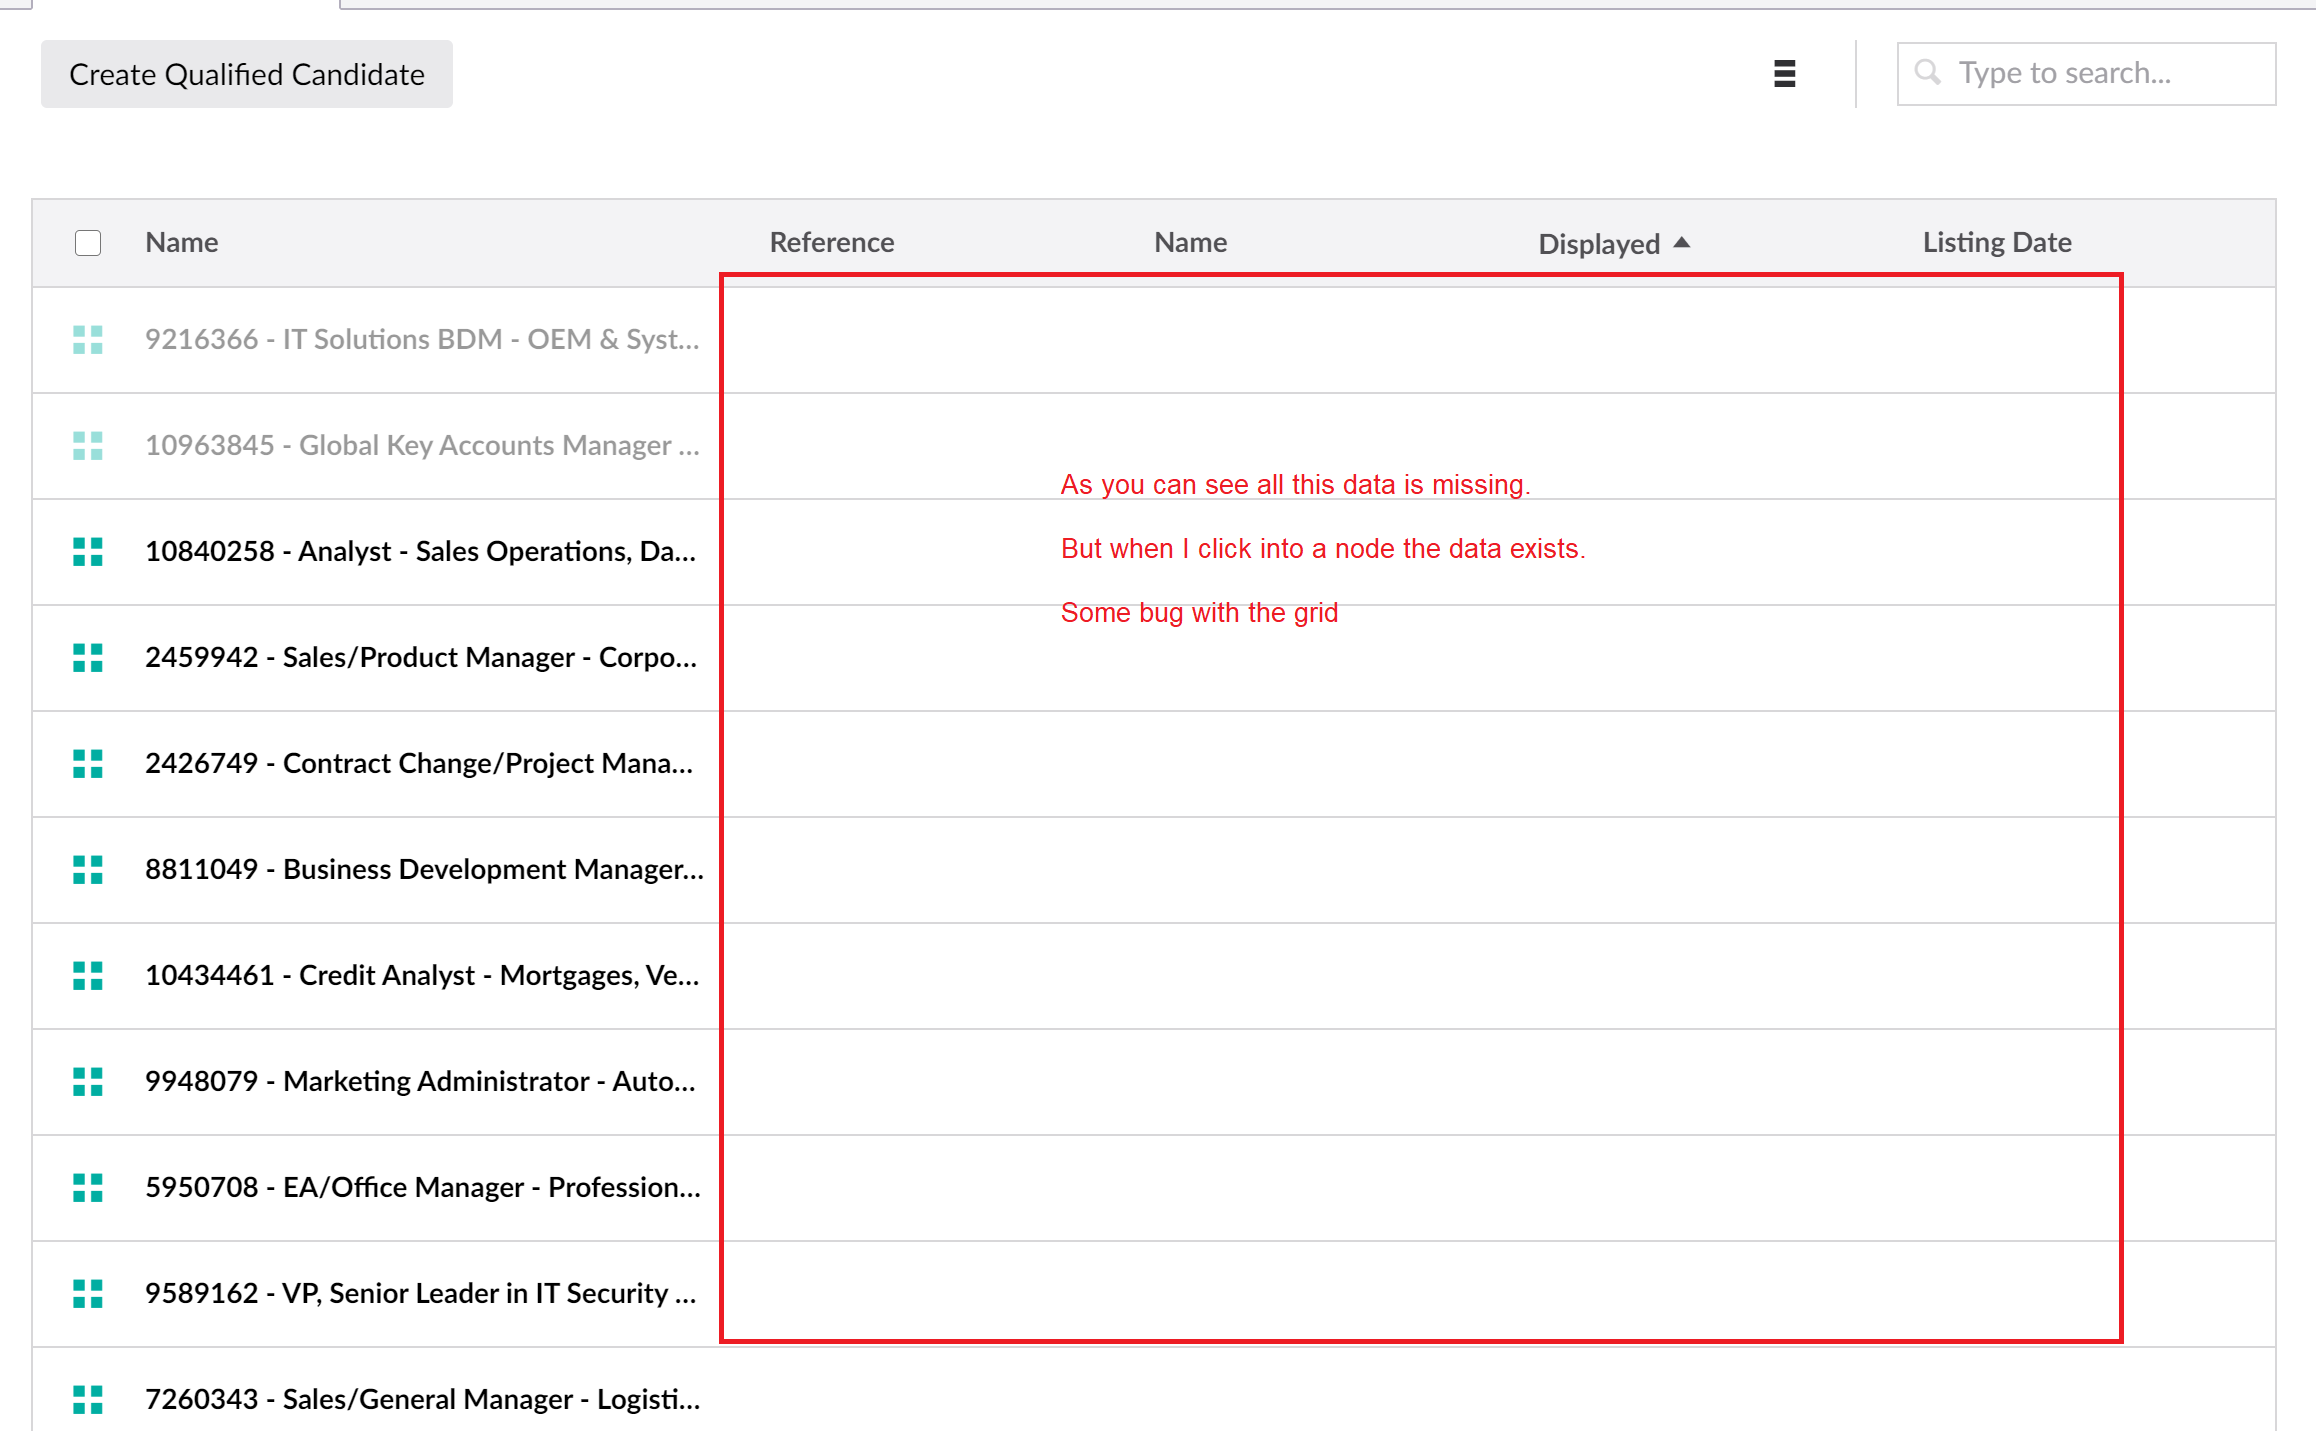Click grid icon beside 2459942 Sales/Product Manager
2316x1431 pixels.
pos(88,658)
